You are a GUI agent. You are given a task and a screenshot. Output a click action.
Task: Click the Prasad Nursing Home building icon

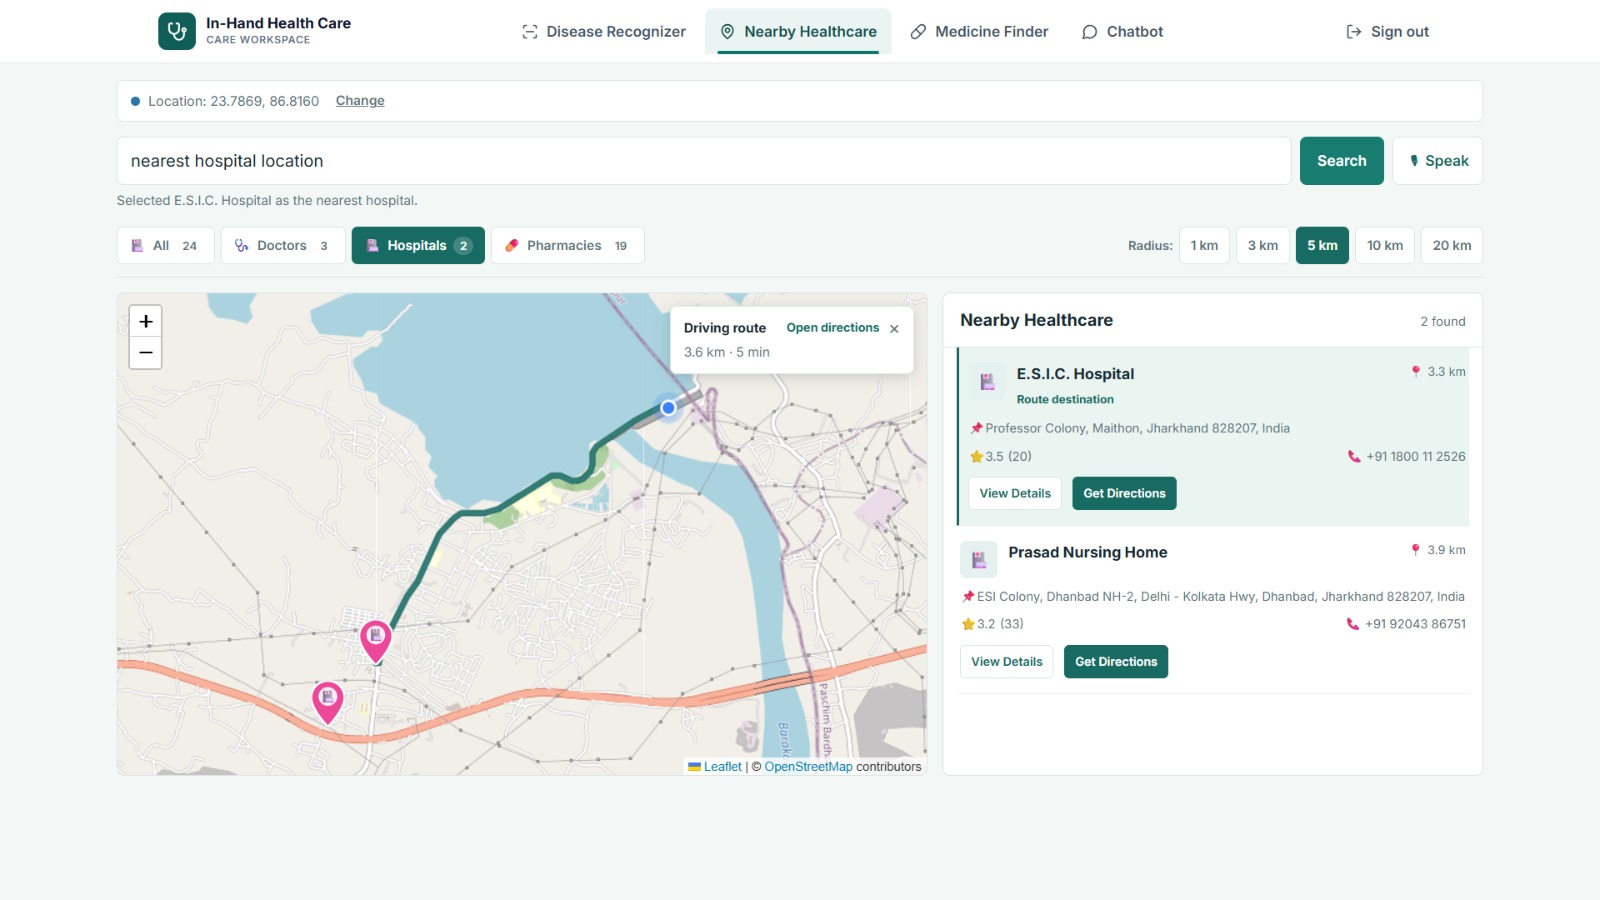pyautogui.click(x=979, y=560)
